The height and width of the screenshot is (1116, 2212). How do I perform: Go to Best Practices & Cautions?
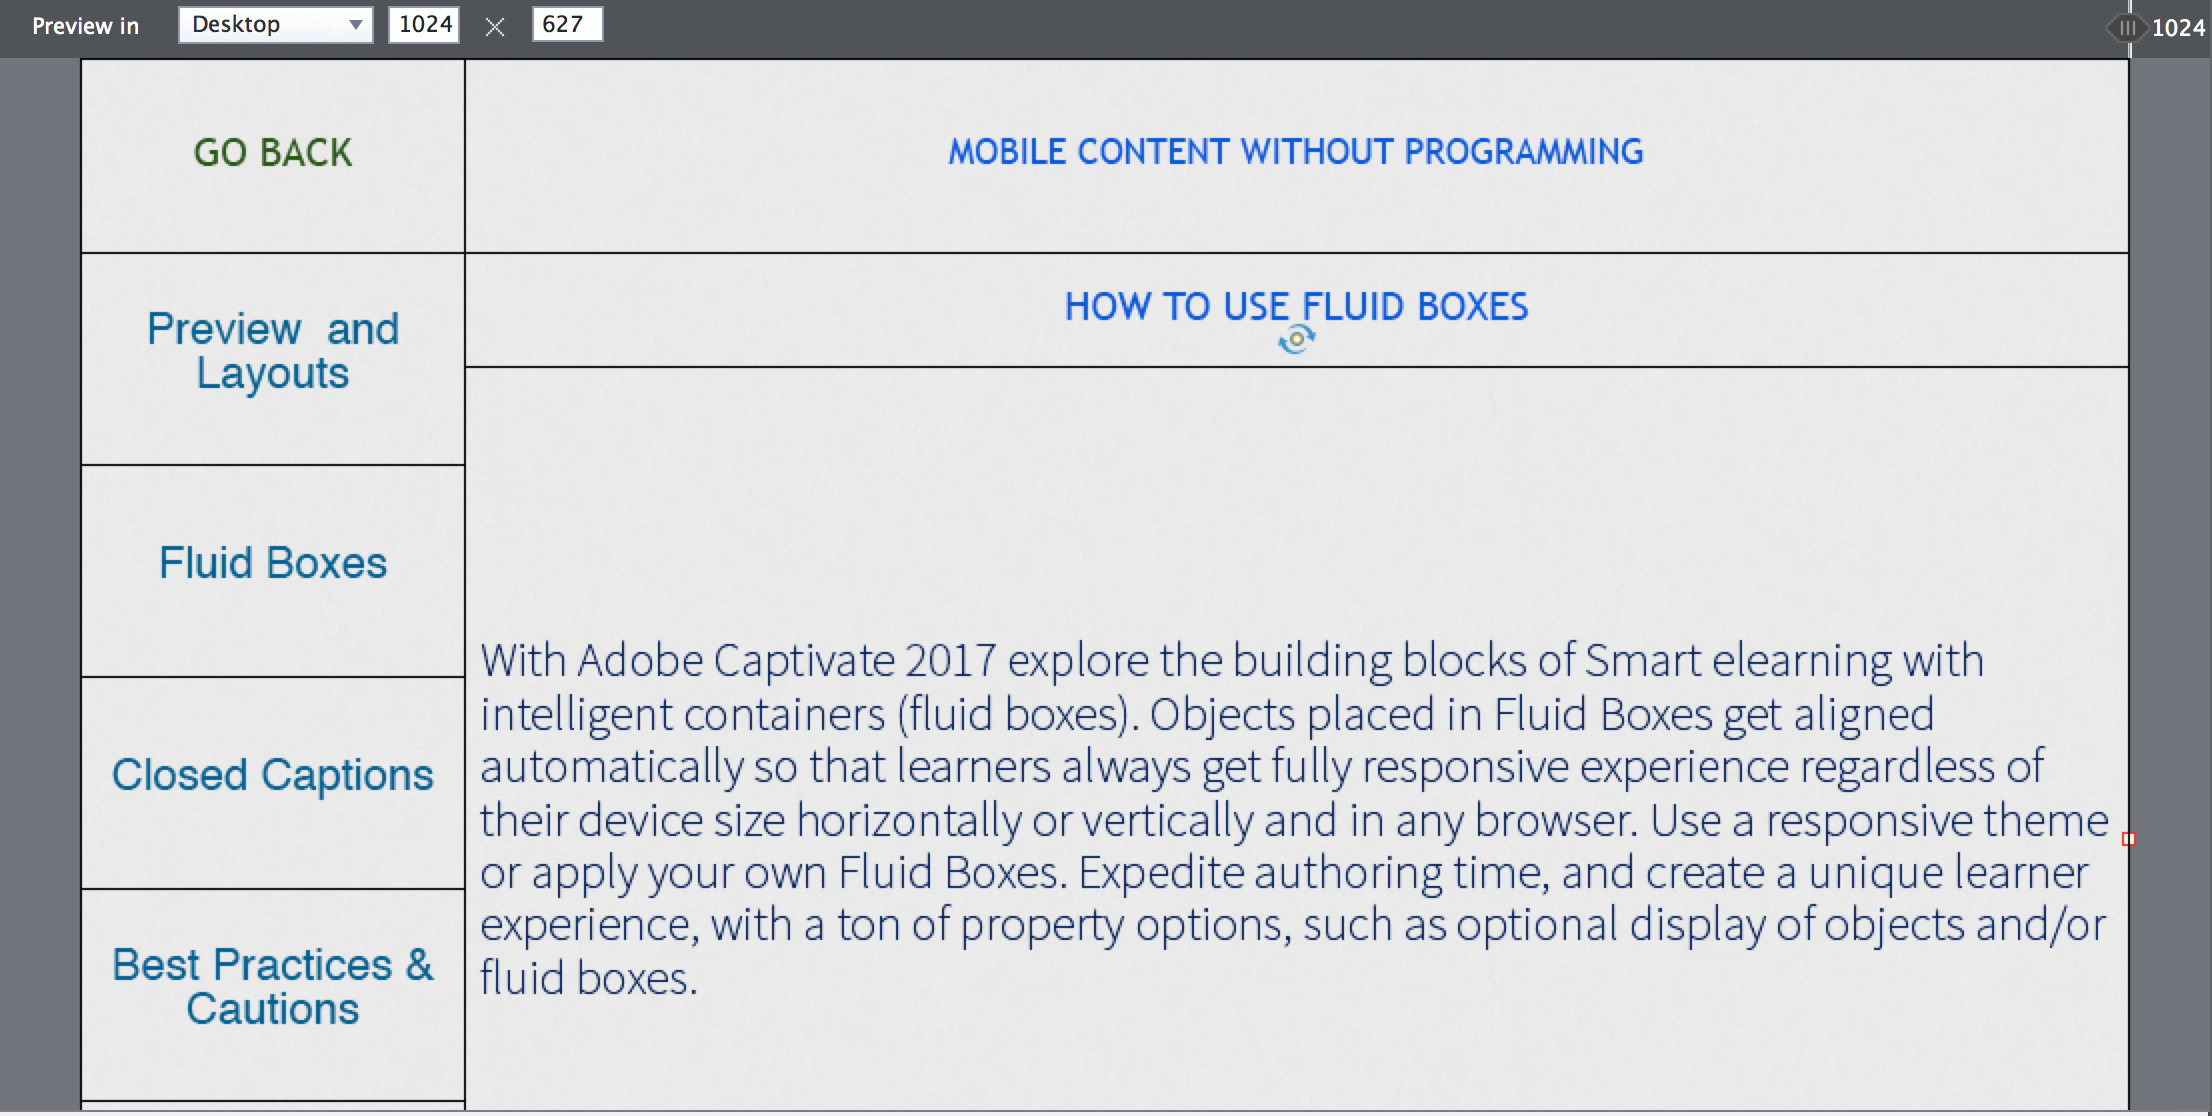[x=273, y=987]
